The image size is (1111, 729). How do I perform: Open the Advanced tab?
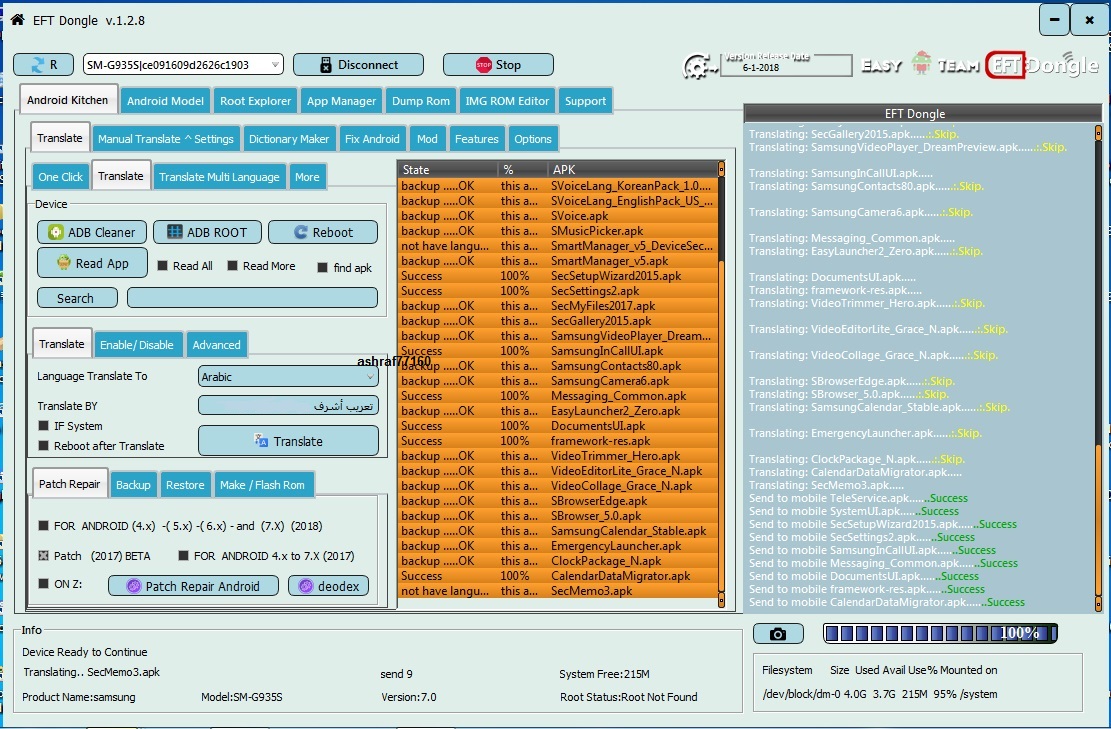pyautogui.click(x=216, y=345)
